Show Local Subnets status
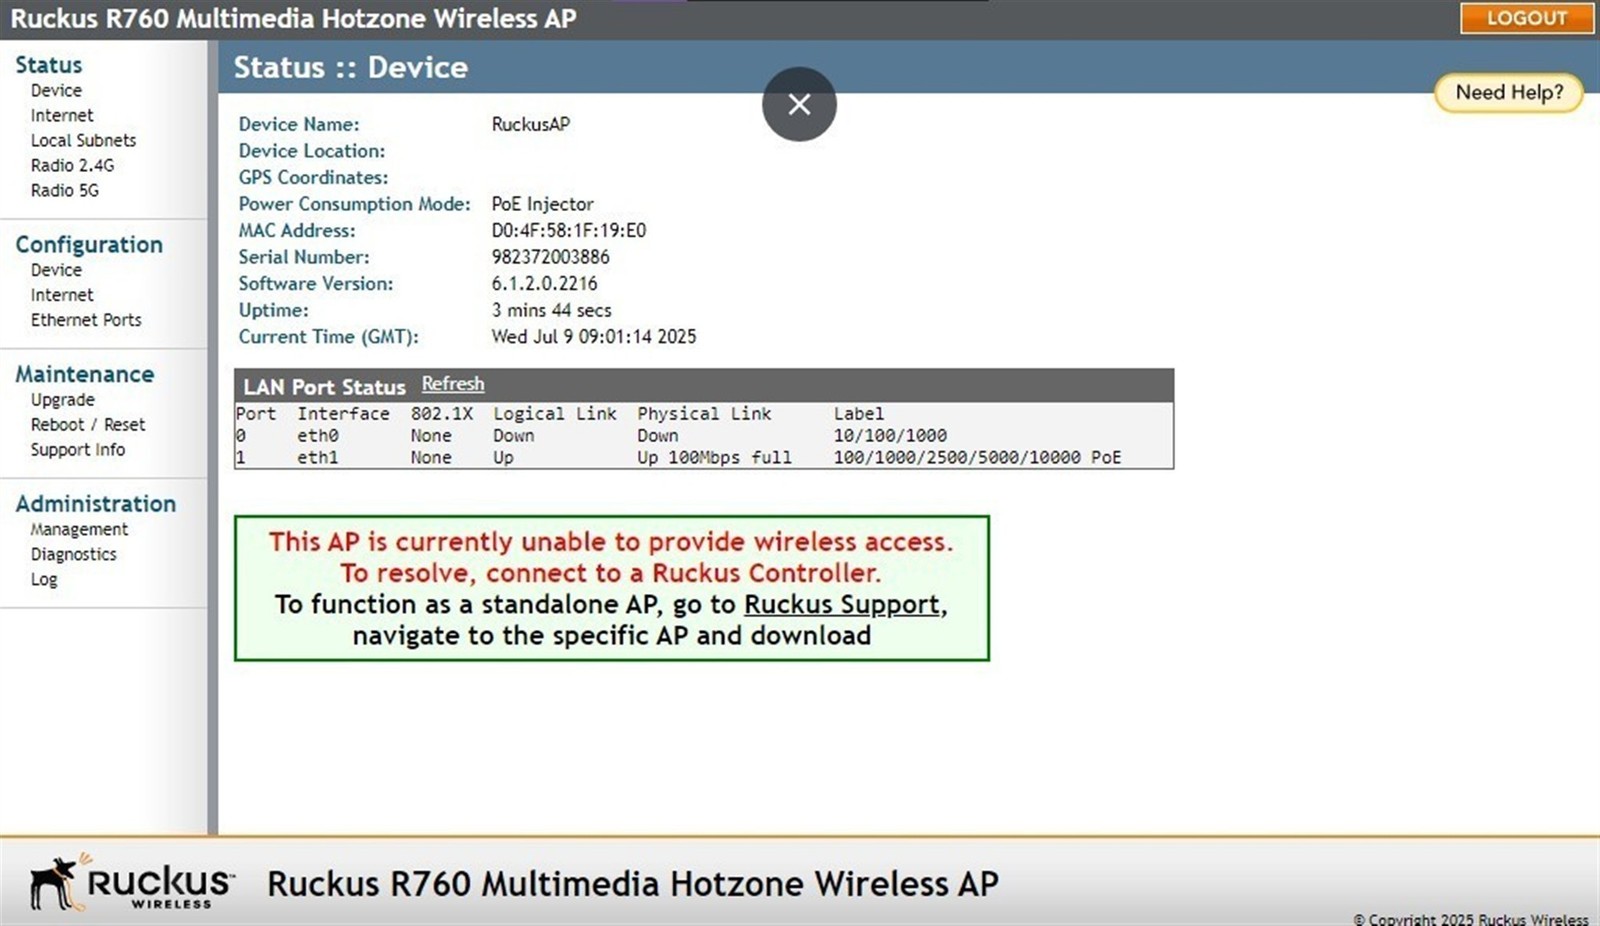Image resolution: width=1600 pixels, height=926 pixels. click(x=82, y=140)
